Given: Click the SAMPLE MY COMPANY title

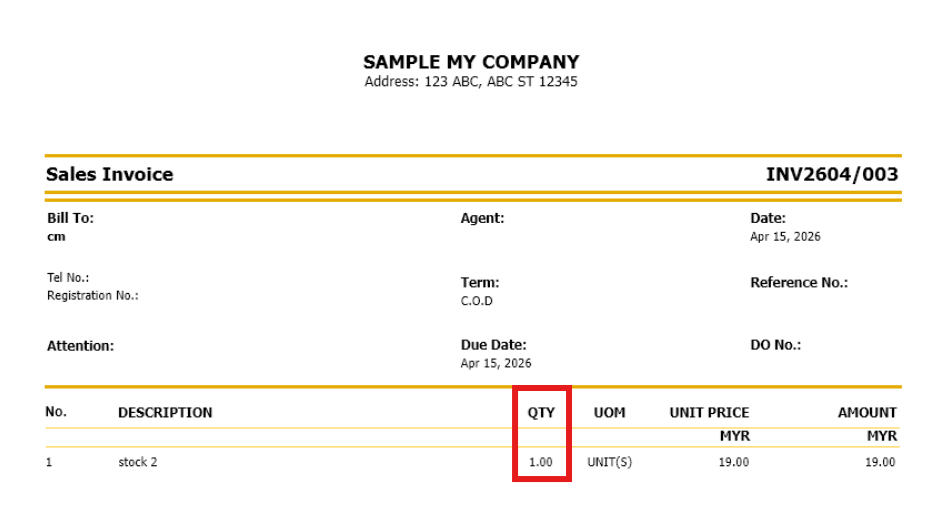Looking at the screenshot, I should tap(471, 62).
